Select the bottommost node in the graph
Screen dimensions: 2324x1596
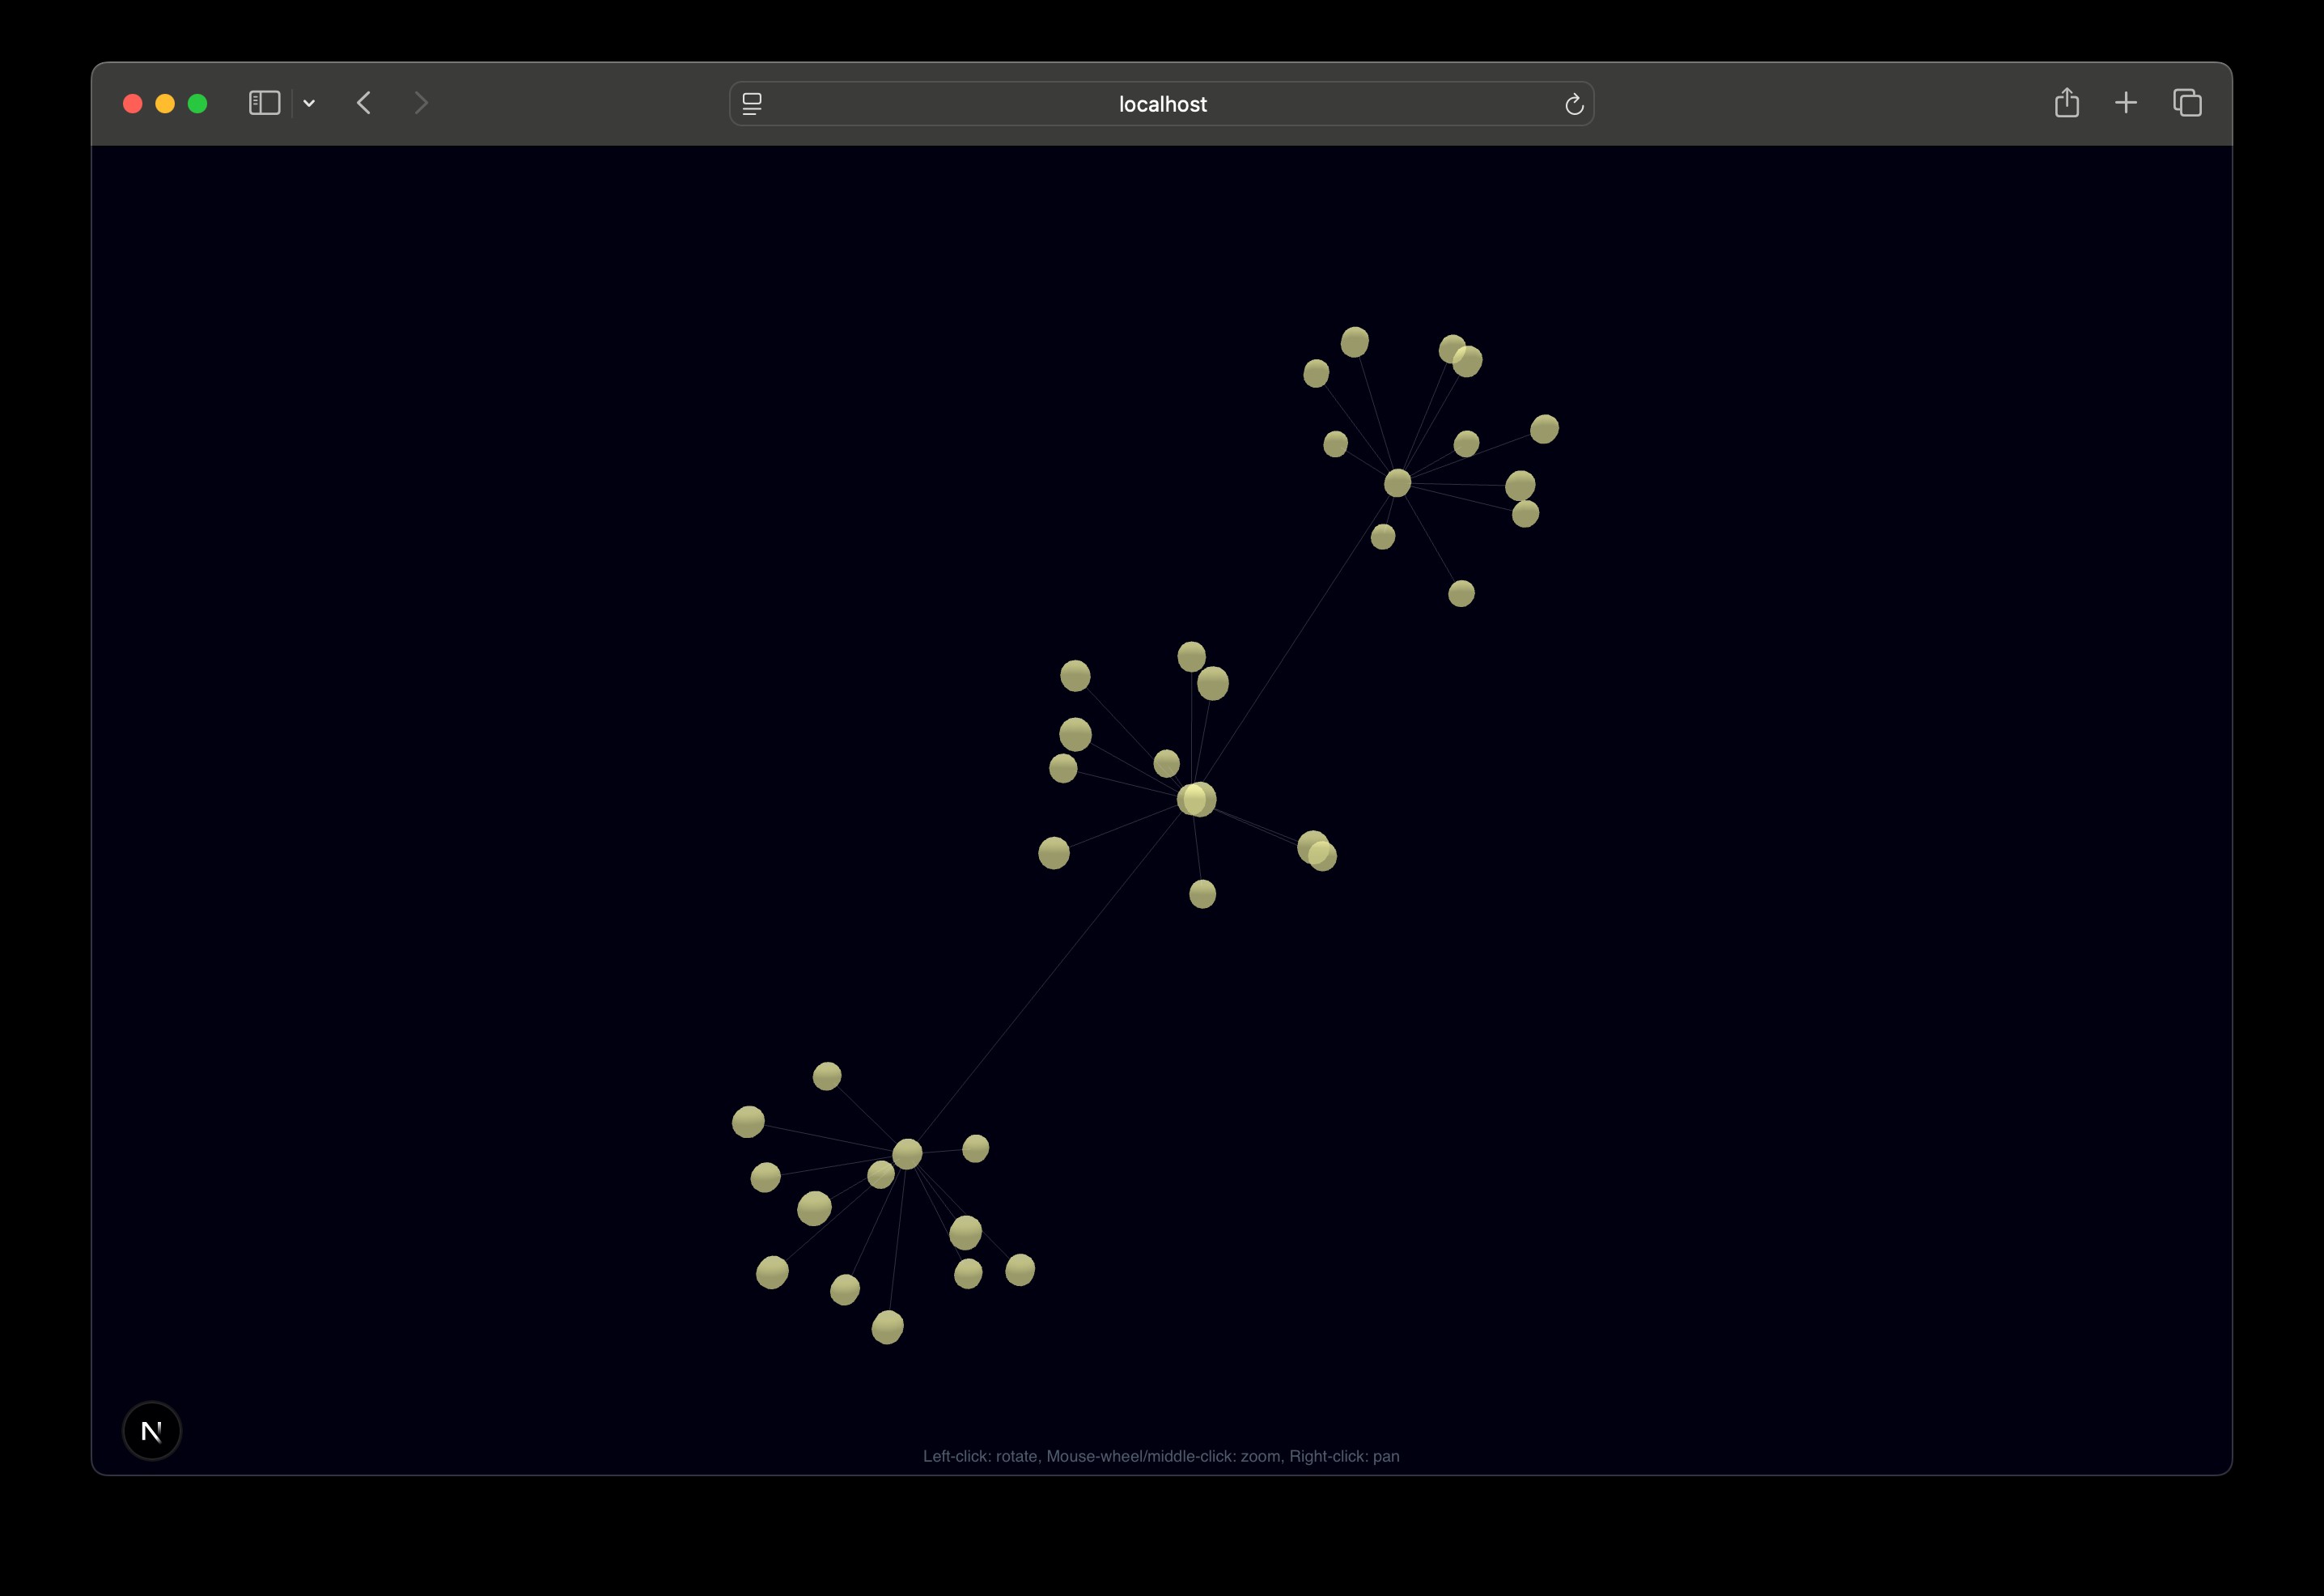coord(887,1327)
